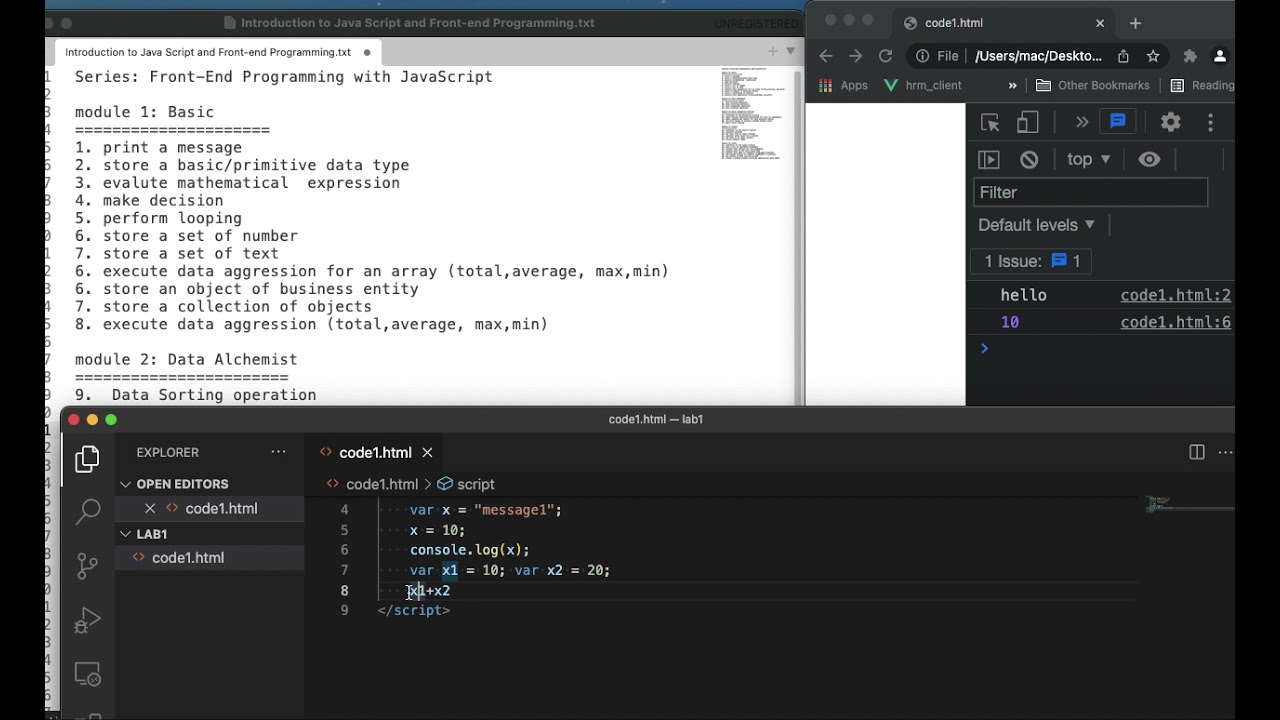Add new tab in Sublime Text

pyautogui.click(x=772, y=50)
